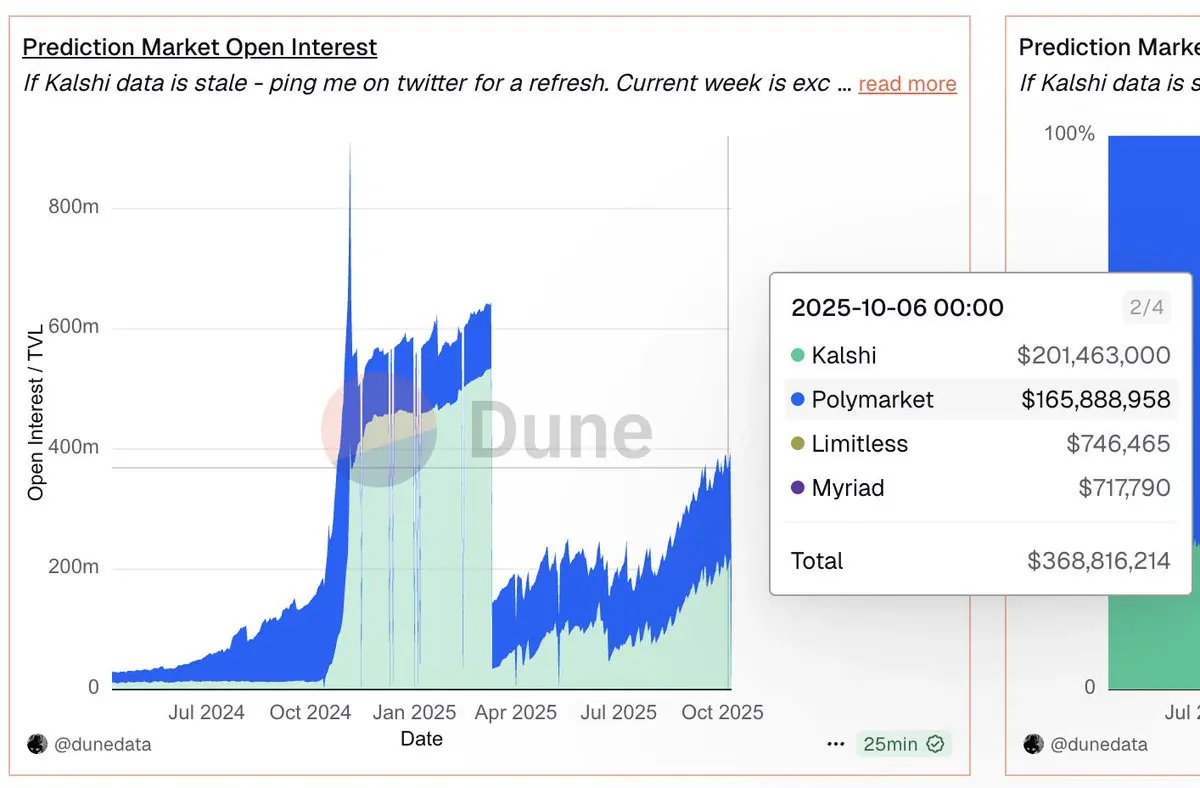The height and width of the screenshot is (788, 1200).
Task: Click the blue Polymarket legend dot in tooltip
Action: pos(797,400)
